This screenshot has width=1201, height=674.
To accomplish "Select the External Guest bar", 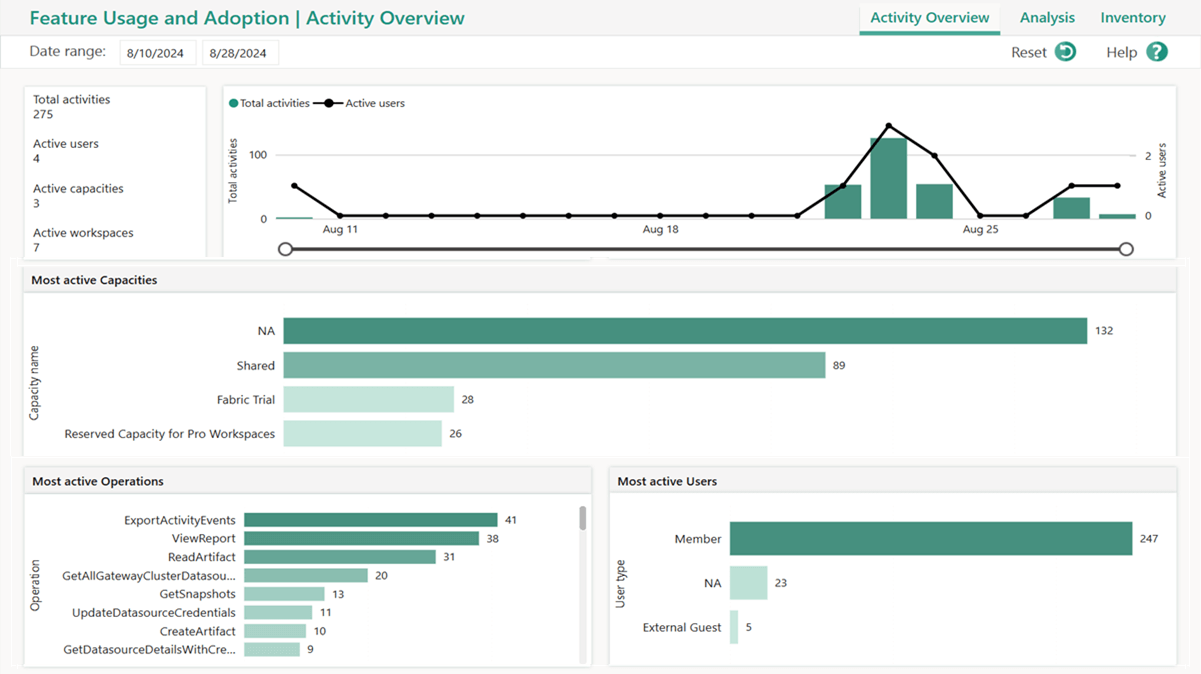I will [x=736, y=627].
